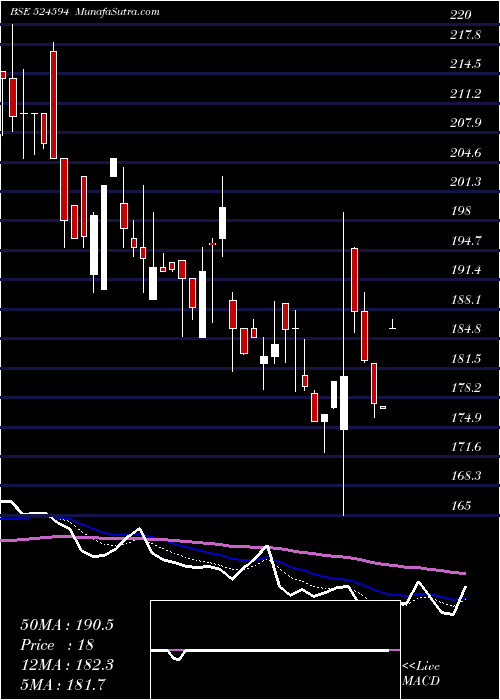Screen dimensions: 500x700
Task: Click the 50MA : 190.5 reading
Action: pos(67,625)
